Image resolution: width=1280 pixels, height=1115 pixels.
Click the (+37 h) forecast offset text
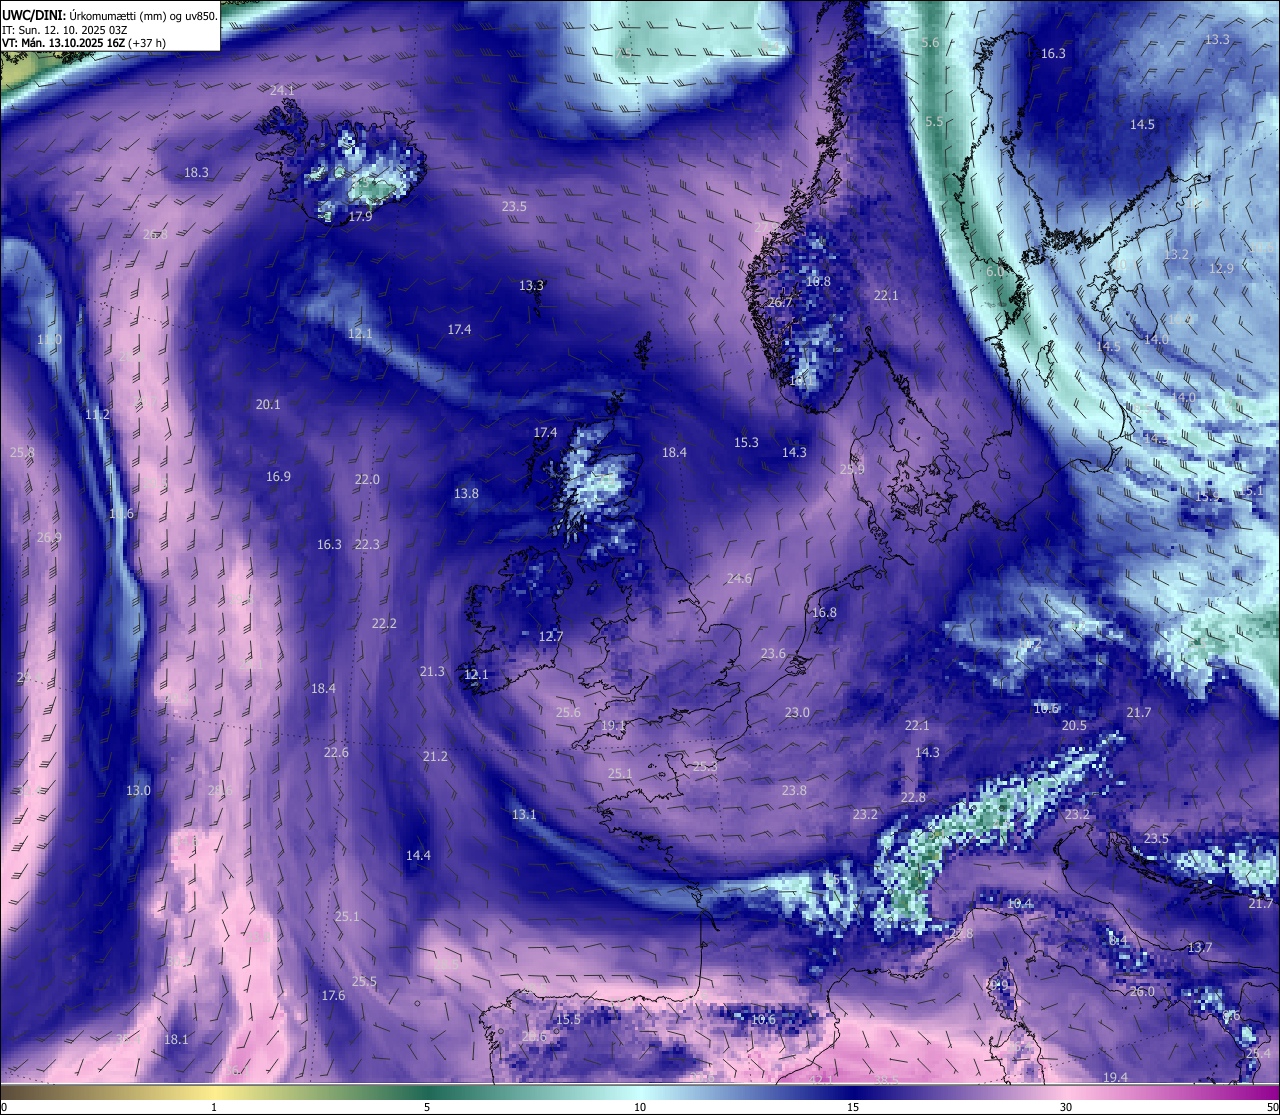click(x=147, y=43)
